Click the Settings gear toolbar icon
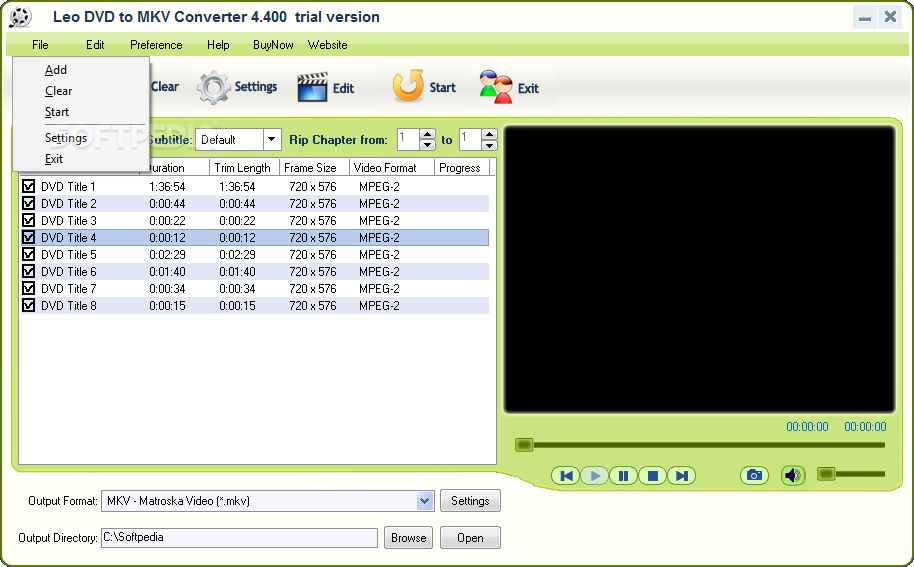The width and height of the screenshot is (914, 567). coord(213,87)
